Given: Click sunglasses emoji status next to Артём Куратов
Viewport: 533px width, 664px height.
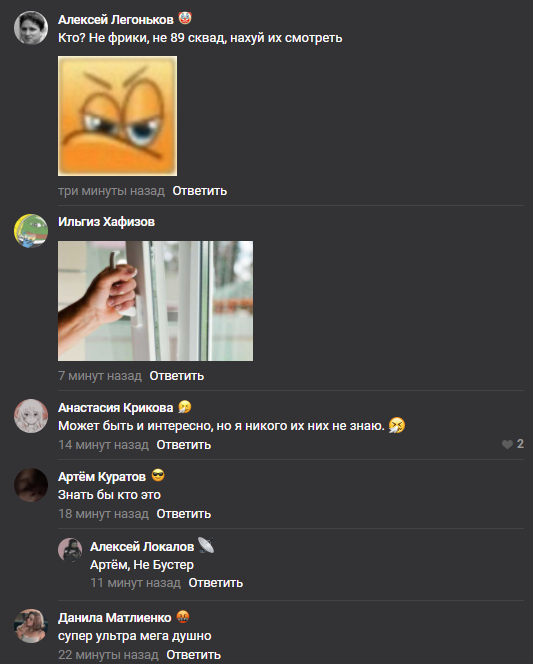Looking at the screenshot, I should click(158, 476).
